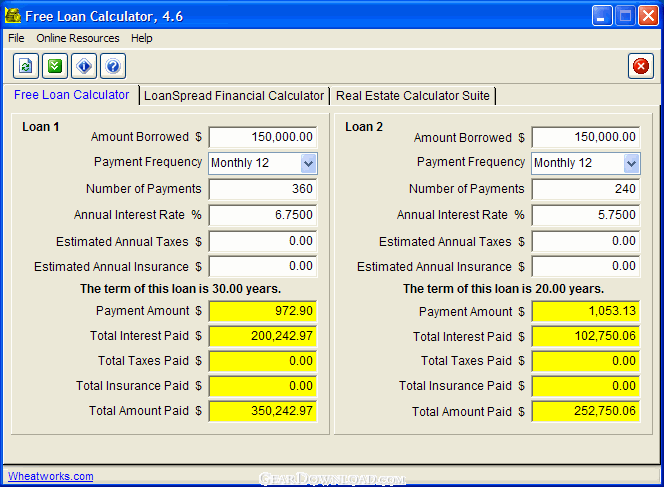The image size is (664, 487).
Task: Click Loan 1 Annual Interest Rate field
Action: (x=262, y=215)
